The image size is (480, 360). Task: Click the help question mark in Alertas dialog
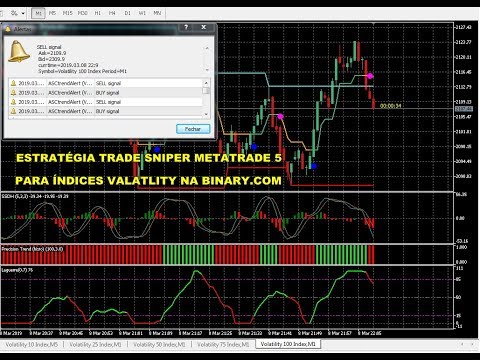click(x=186, y=27)
